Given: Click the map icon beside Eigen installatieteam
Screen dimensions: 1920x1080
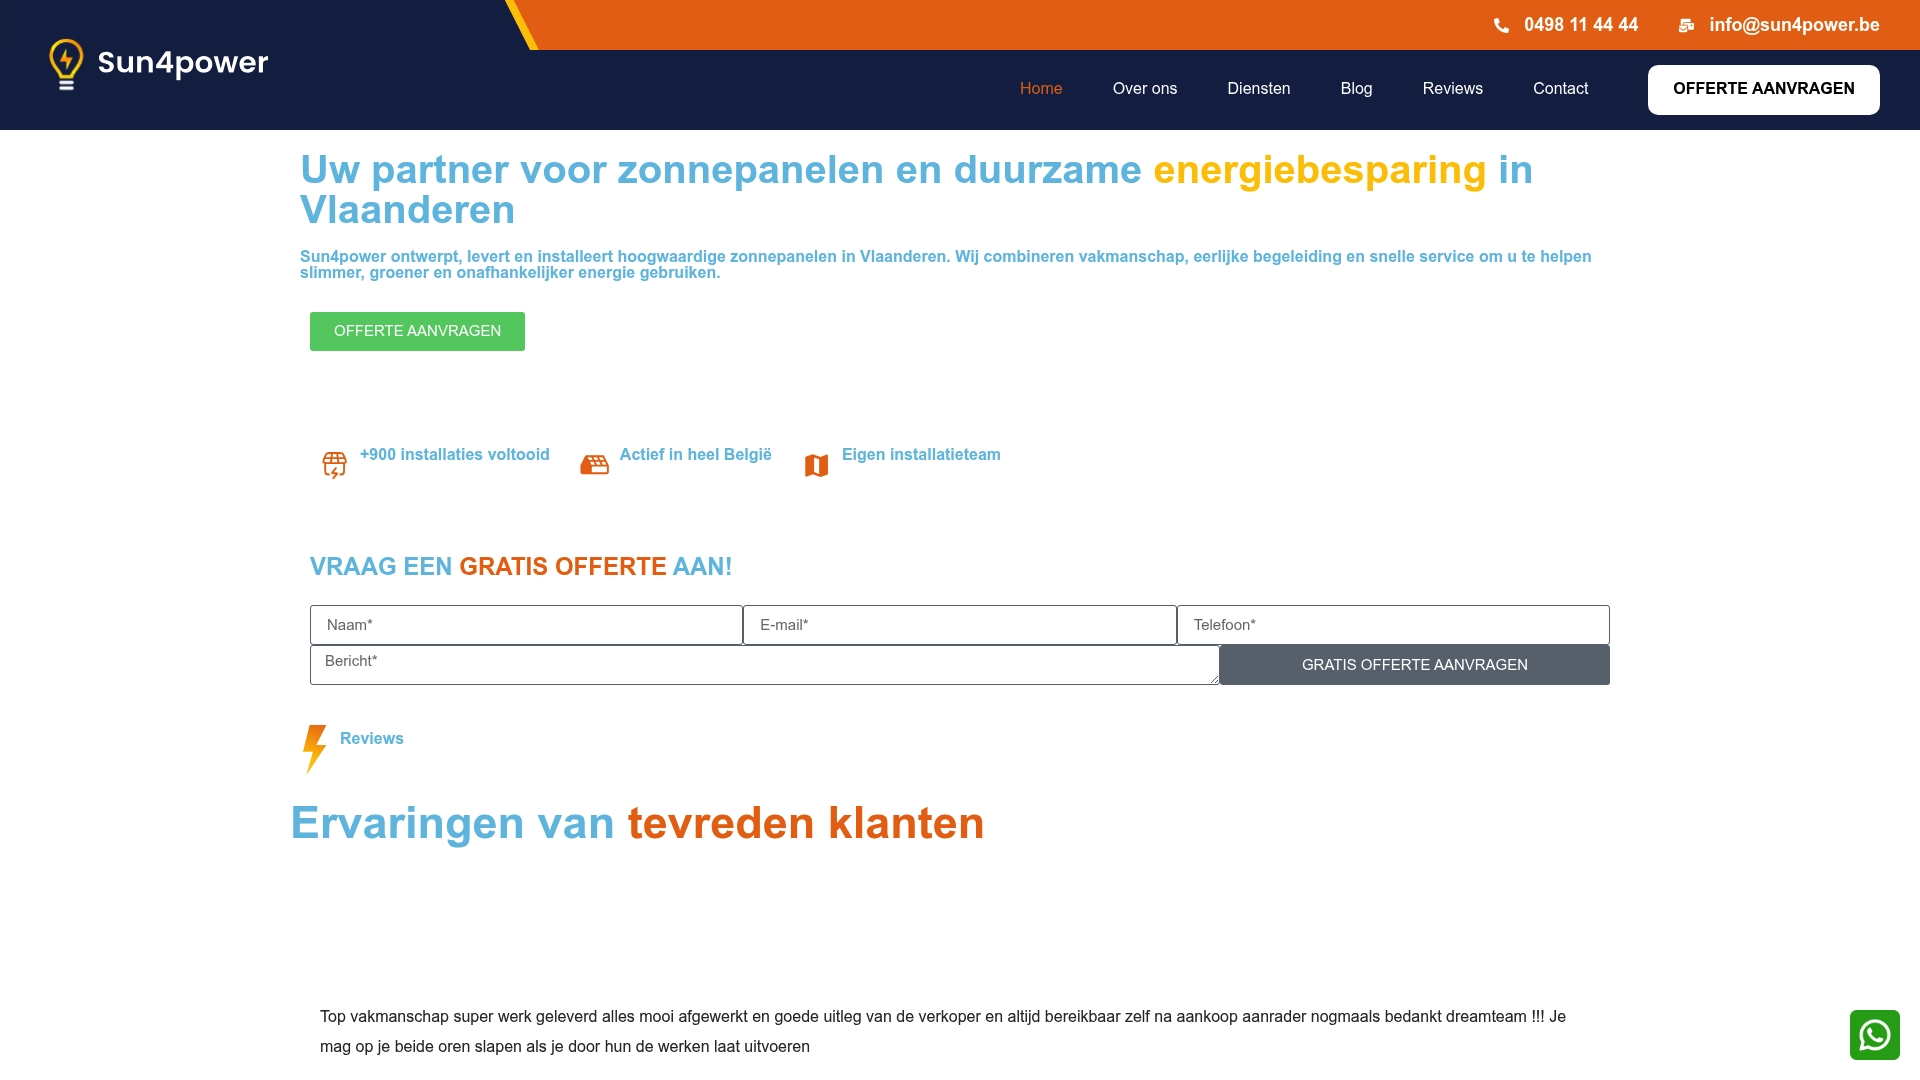Looking at the screenshot, I should tap(816, 465).
